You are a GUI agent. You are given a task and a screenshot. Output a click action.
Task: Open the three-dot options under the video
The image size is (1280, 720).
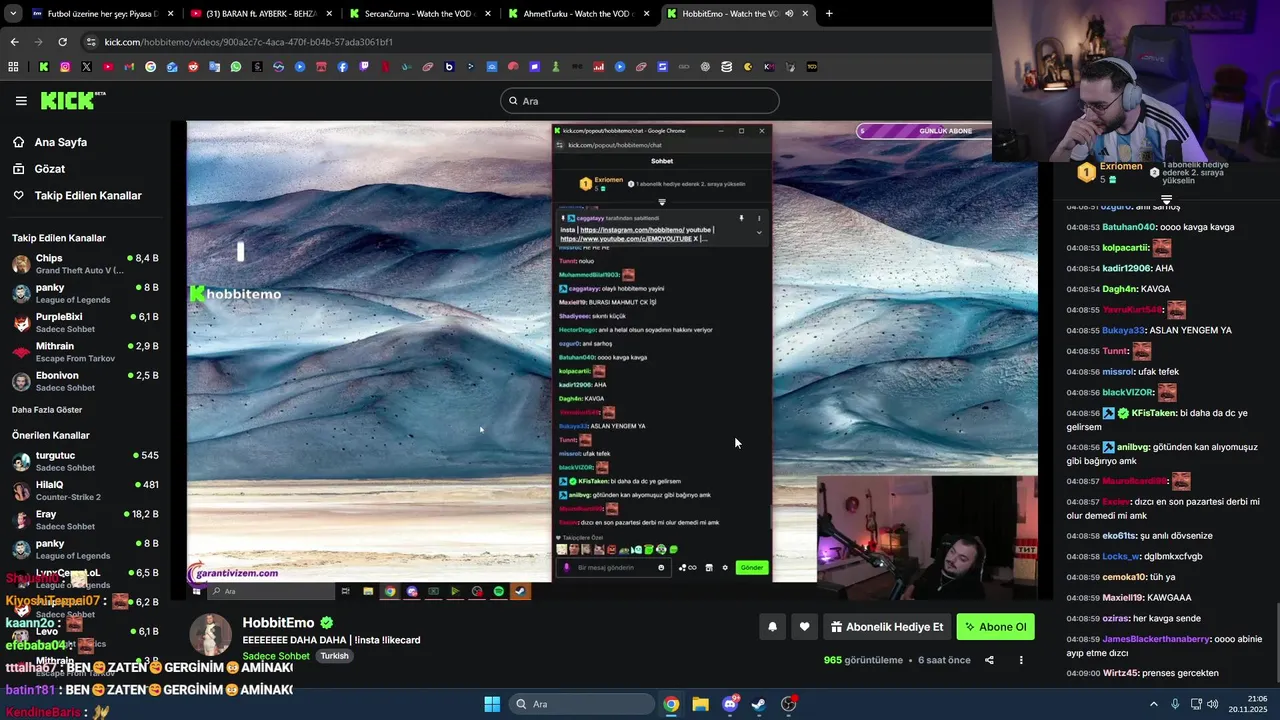click(x=1021, y=660)
